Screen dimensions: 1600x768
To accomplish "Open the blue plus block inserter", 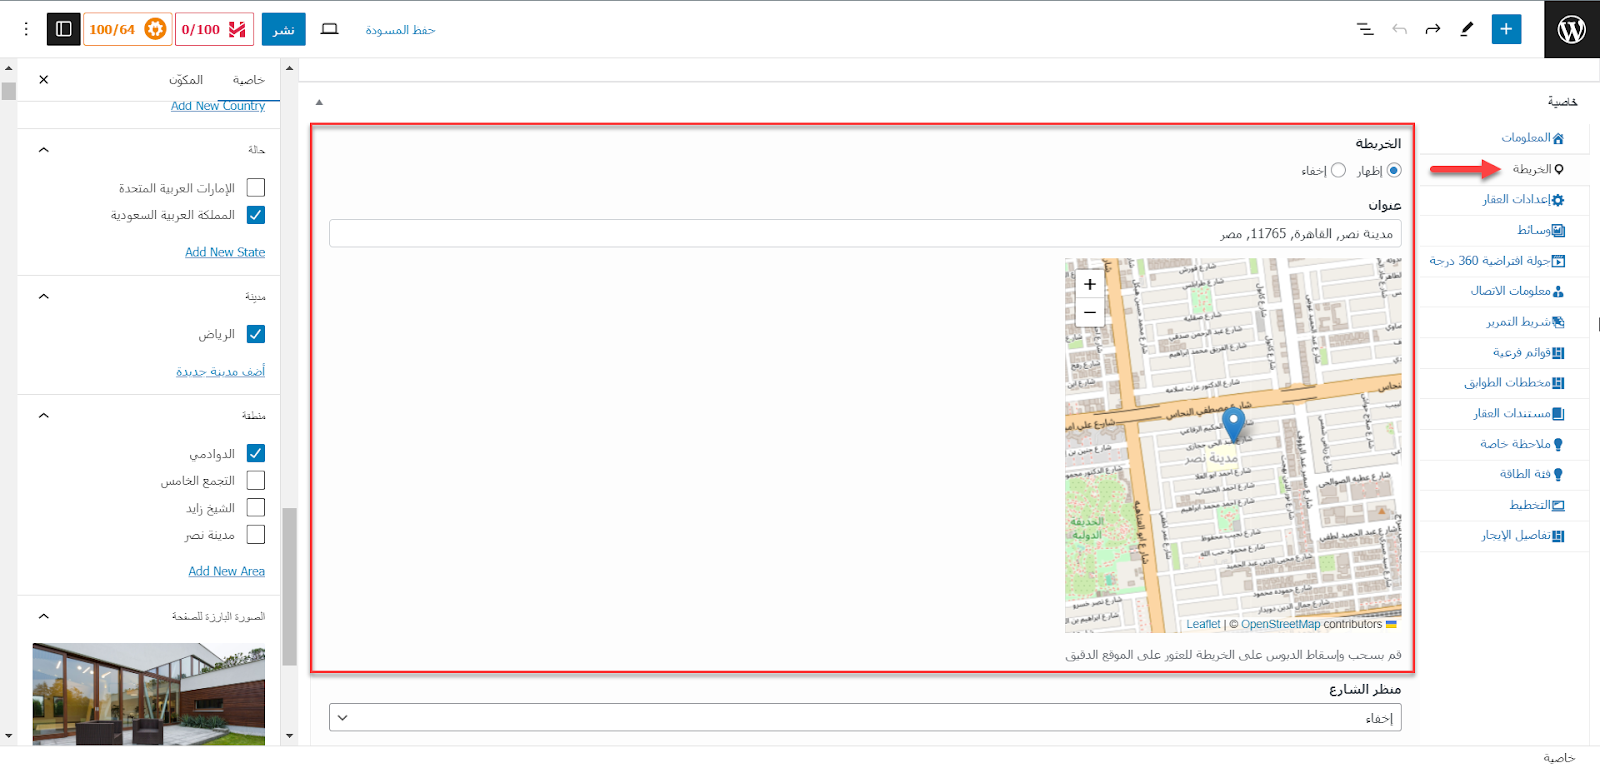I will pyautogui.click(x=1506, y=29).
